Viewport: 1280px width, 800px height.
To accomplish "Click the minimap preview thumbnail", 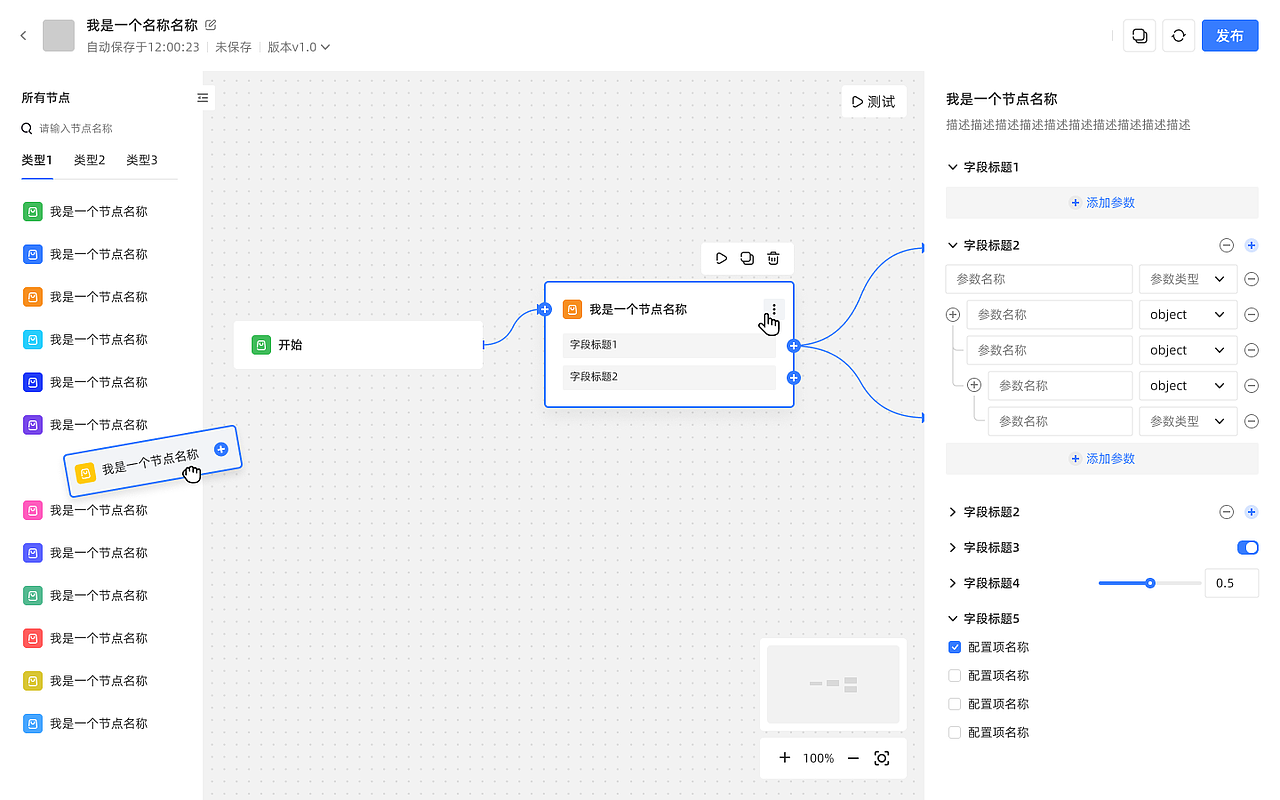I will [833, 684].
